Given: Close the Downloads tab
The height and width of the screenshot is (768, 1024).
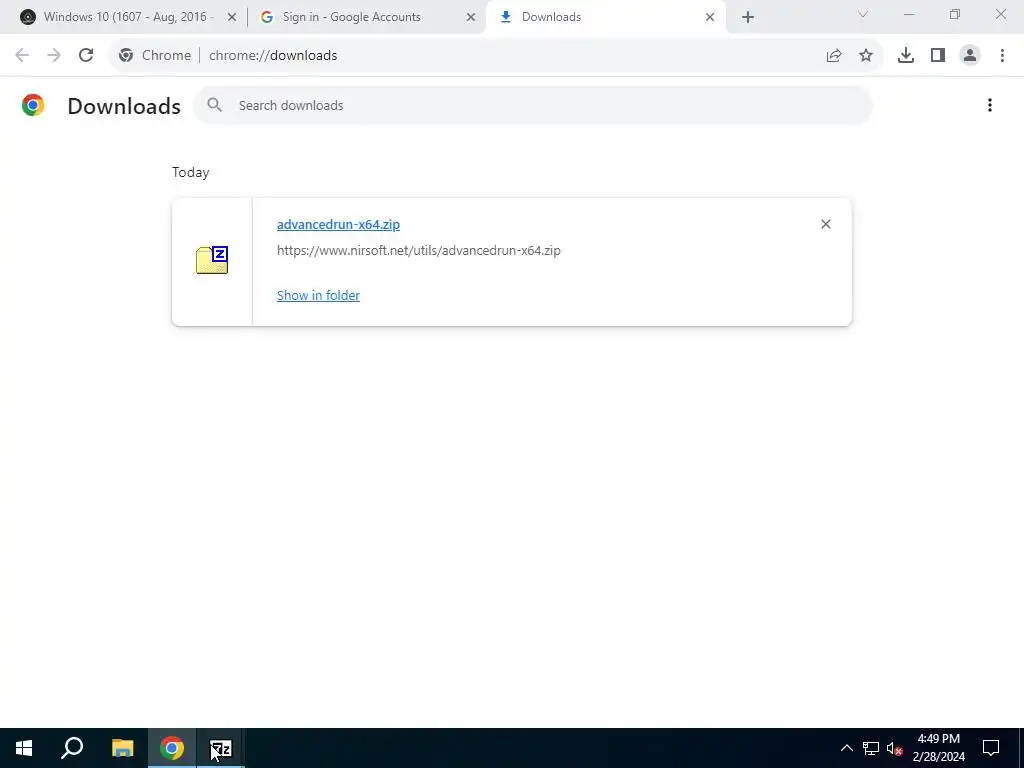Looking at the screenshot, I should (x=709, y=17).
